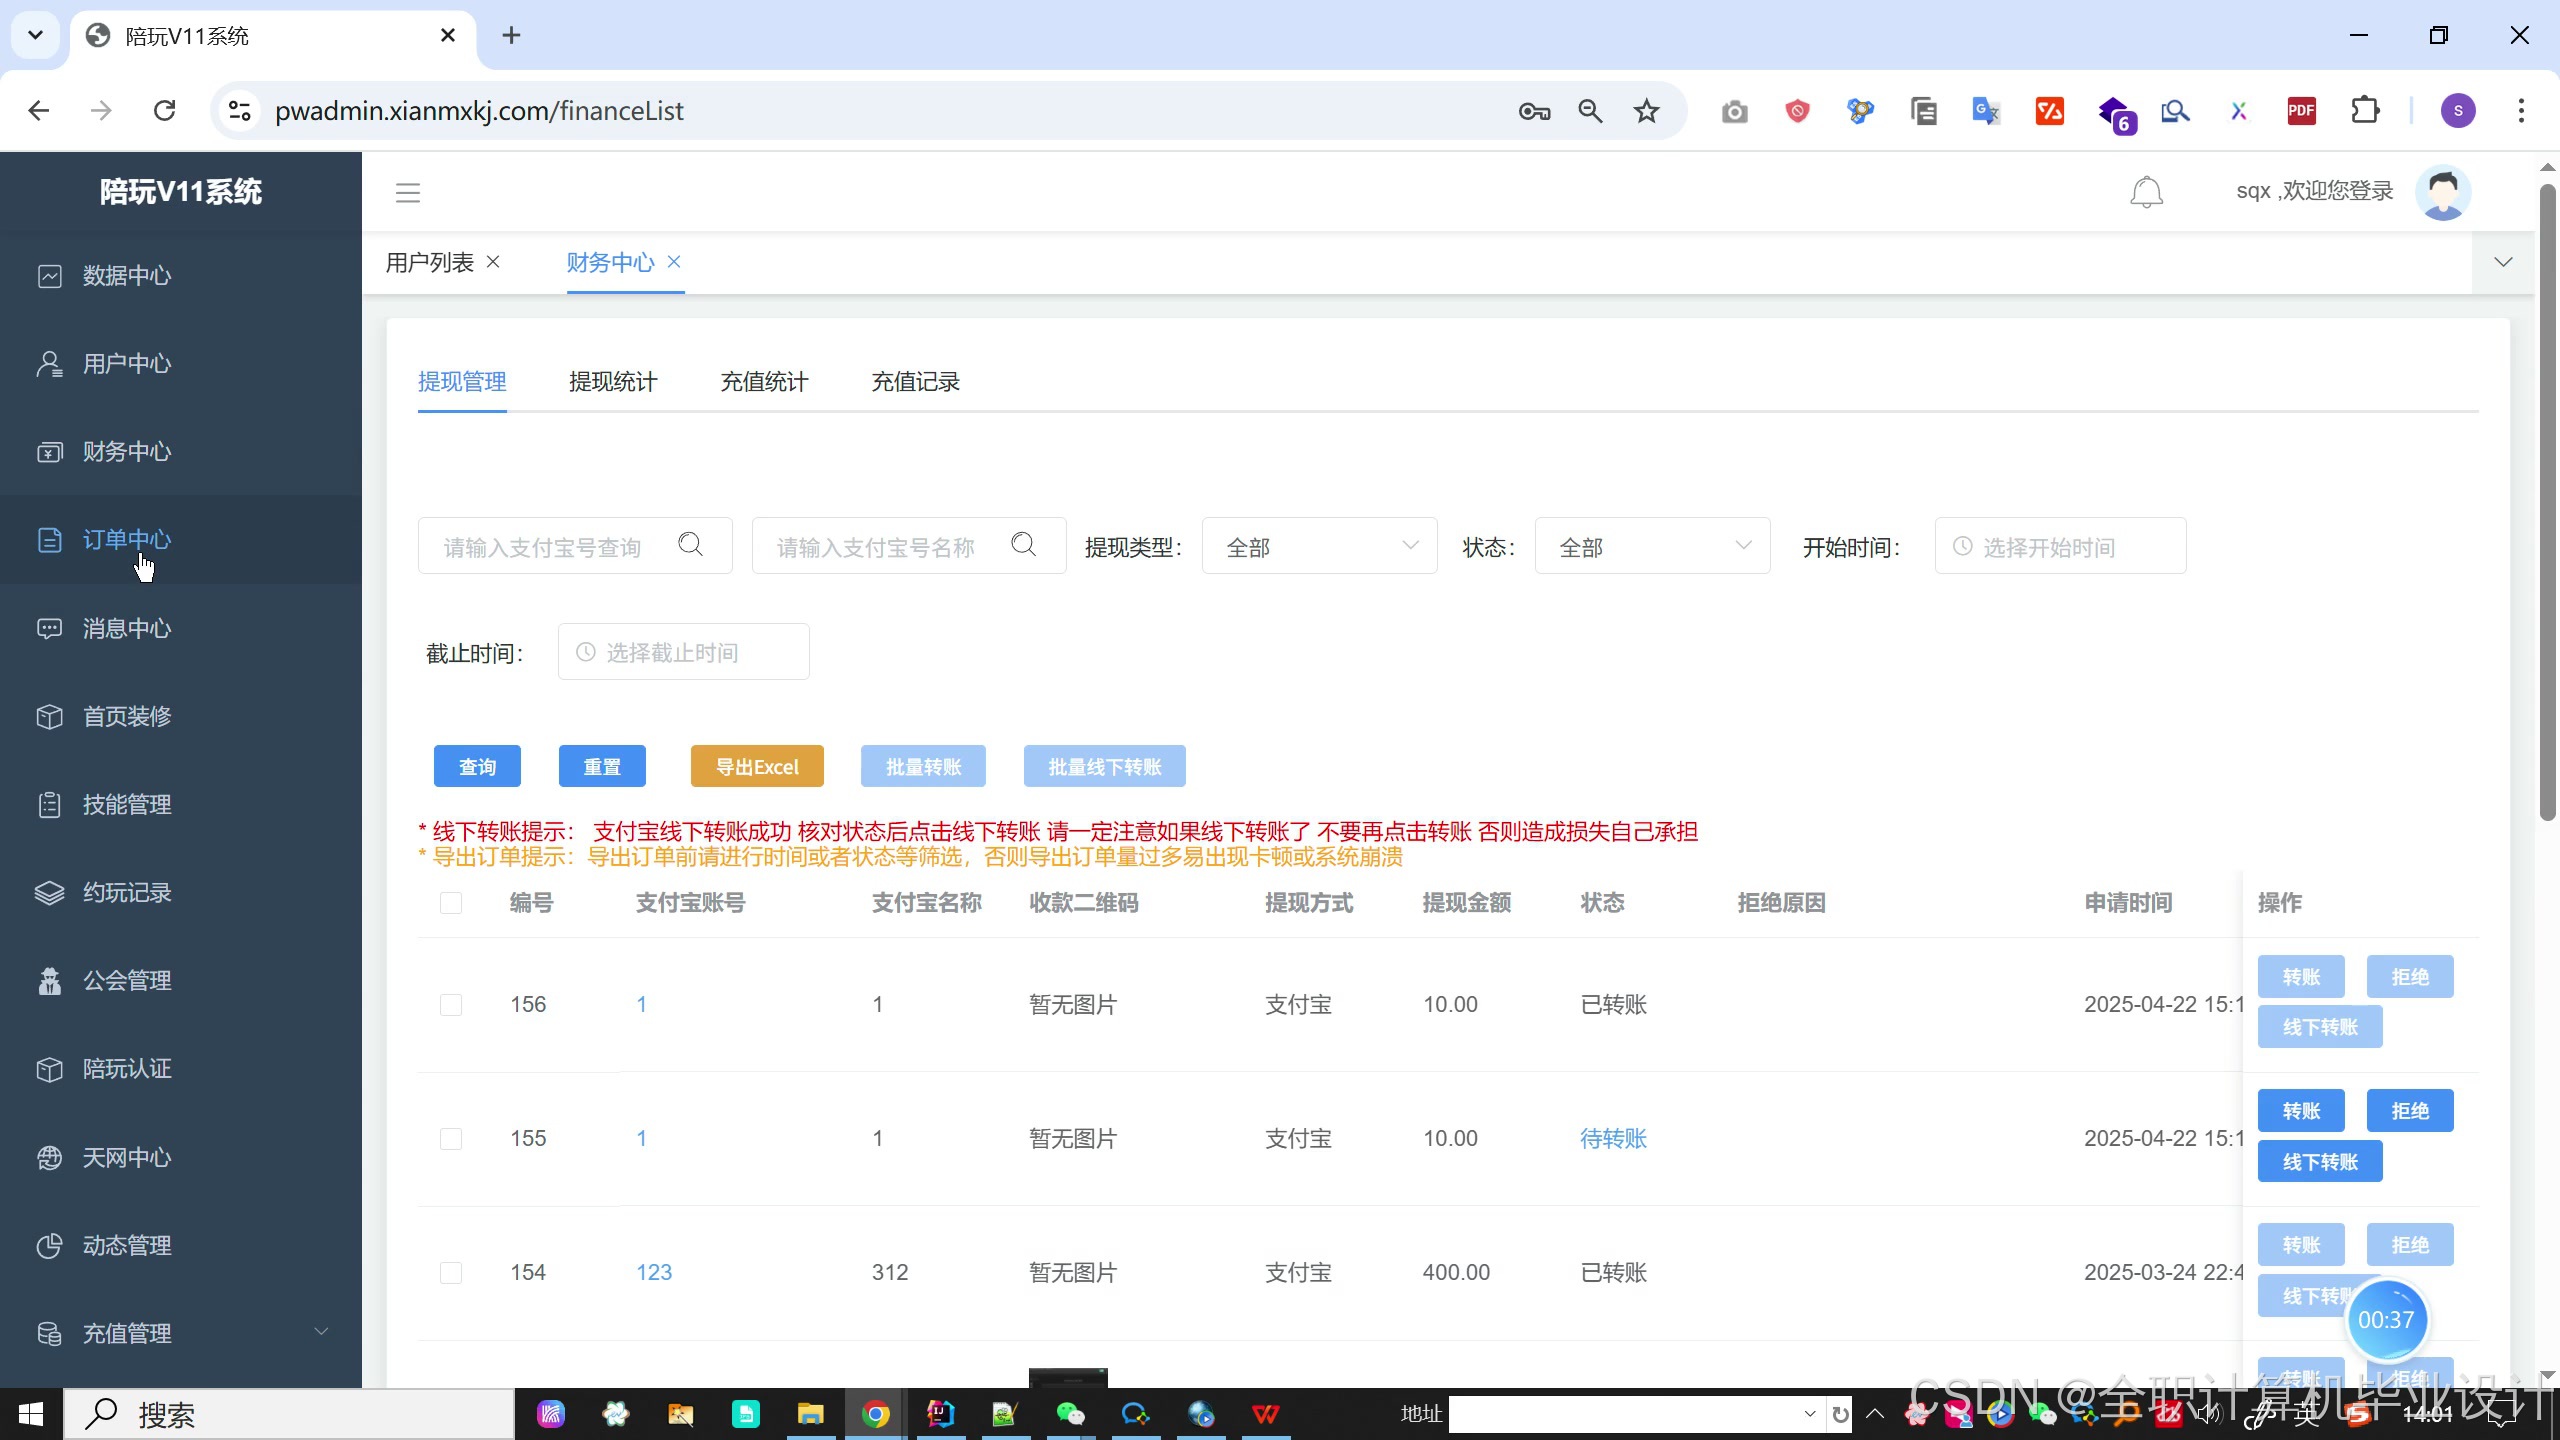Reload the page
This screenshot has height=1440, width=2560.
point(165,111)
